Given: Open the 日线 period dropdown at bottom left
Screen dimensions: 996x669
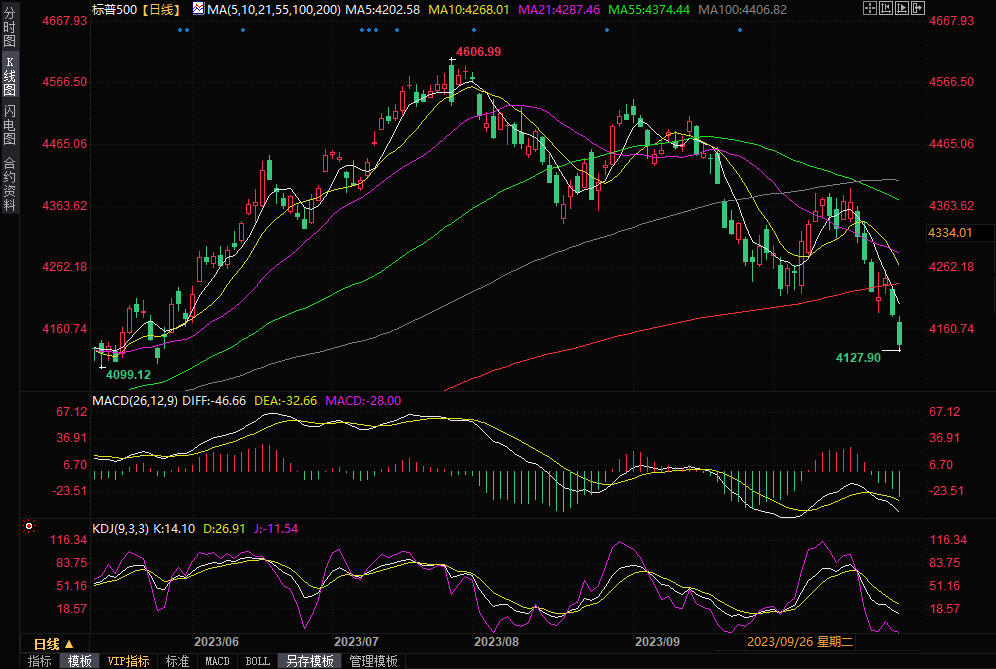Looking at the screenshot, I should 52,642.
